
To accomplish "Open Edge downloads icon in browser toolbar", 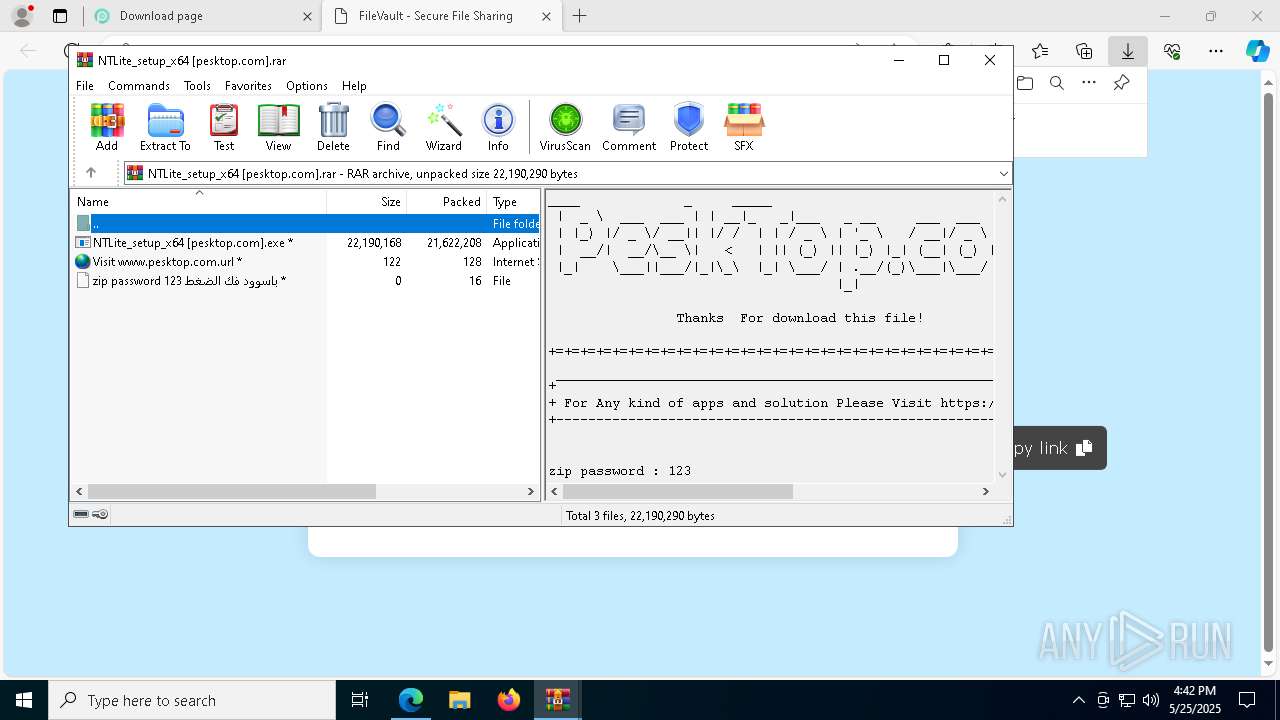I will point(1127,51).
